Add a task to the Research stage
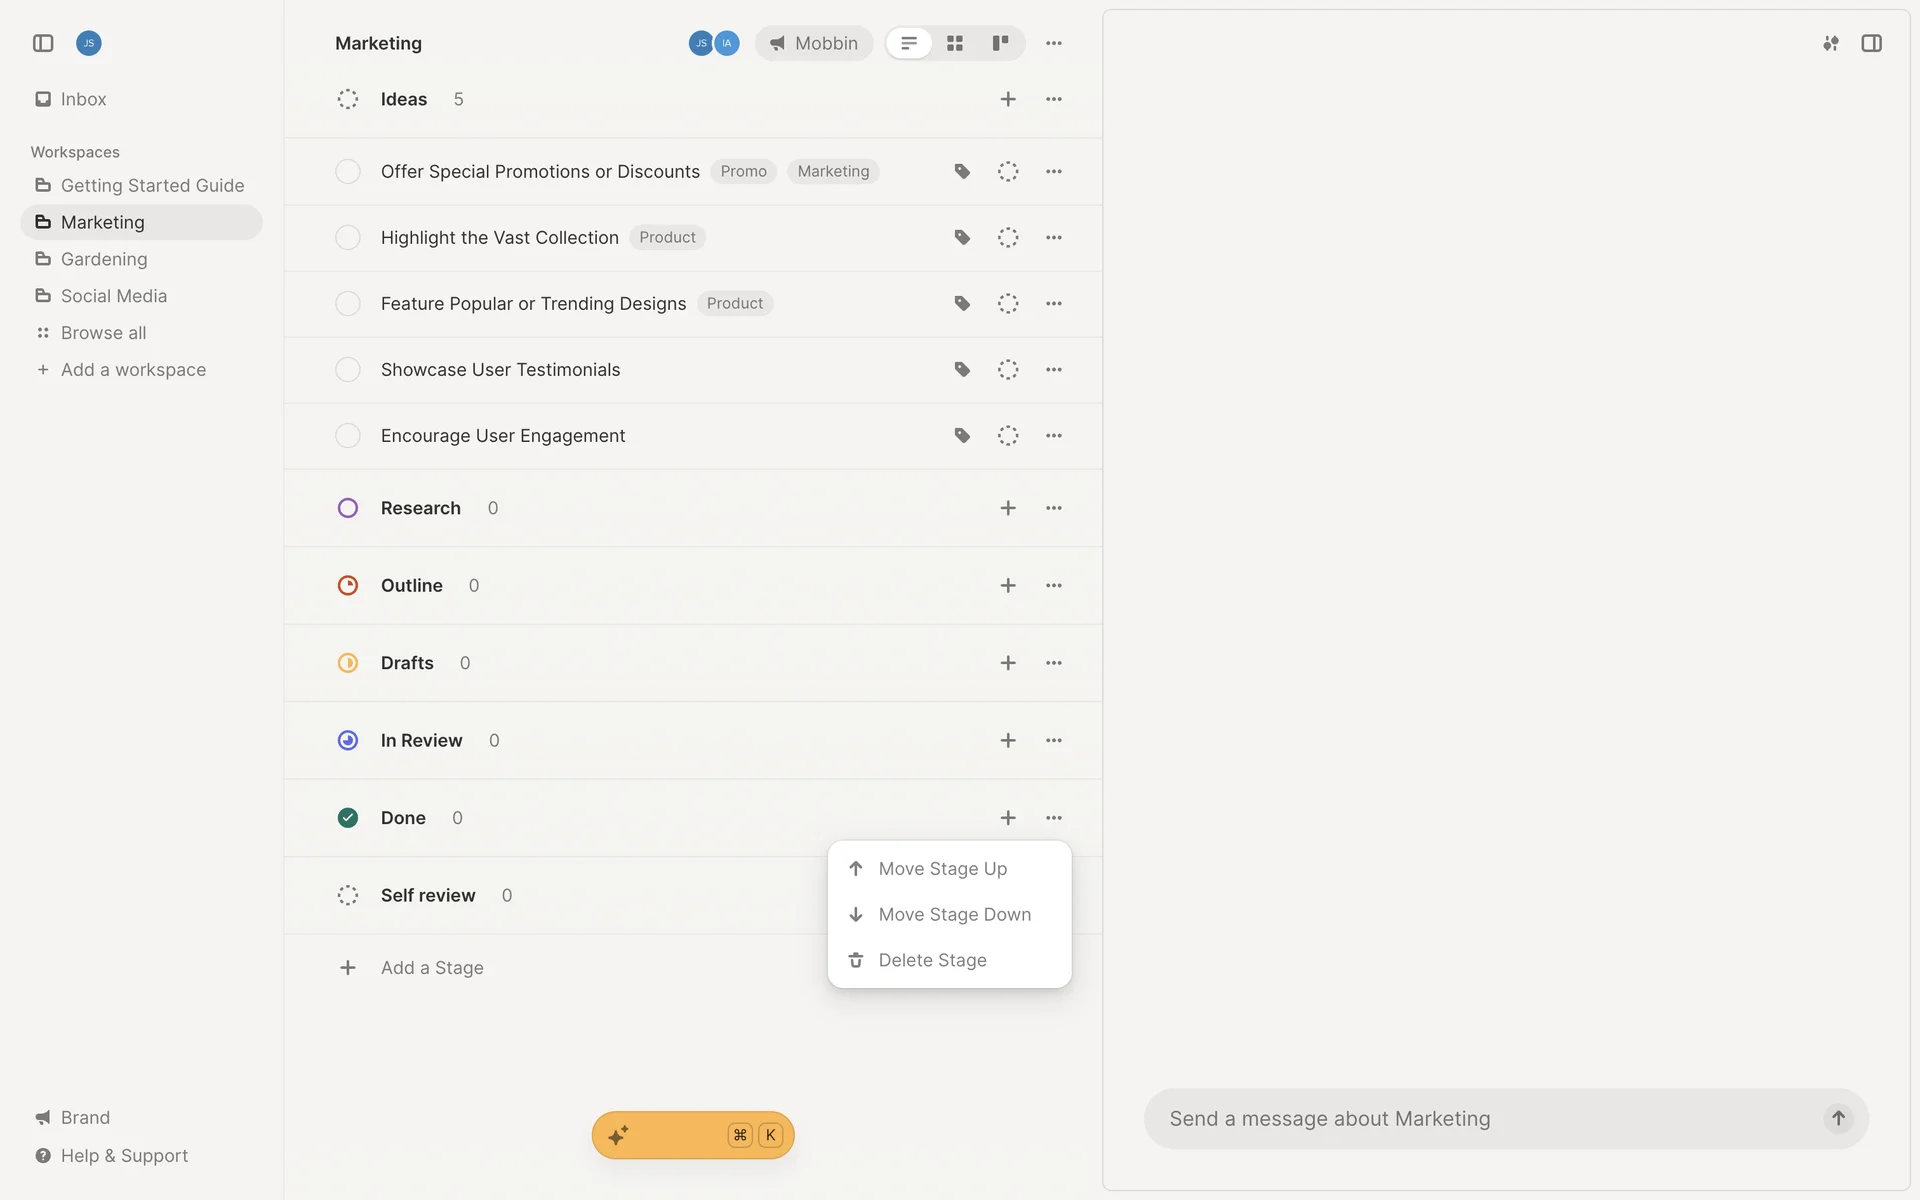1920x1200 pixels. click(1008, 508)
